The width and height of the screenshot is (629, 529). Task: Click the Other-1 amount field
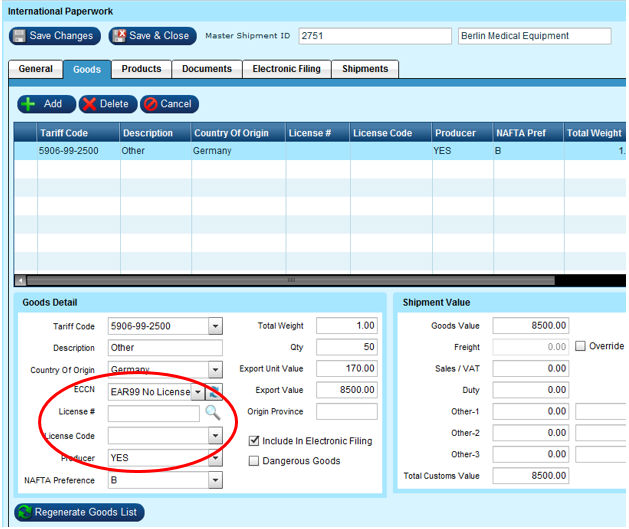(x=530, y=411)
